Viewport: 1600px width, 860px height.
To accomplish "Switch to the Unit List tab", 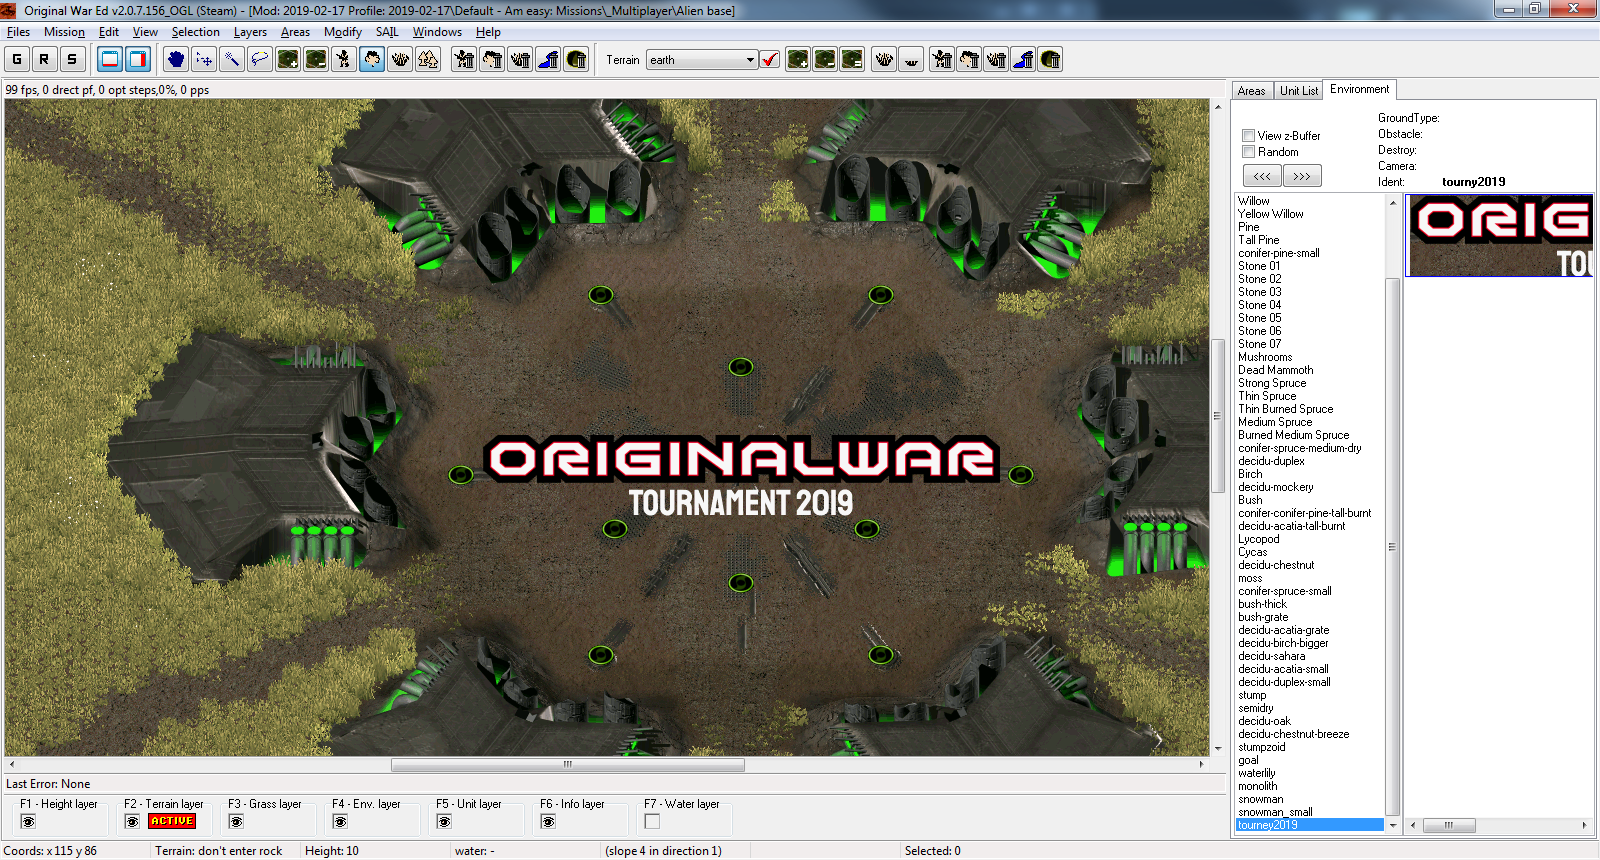I will click(x=1299, y=91).
